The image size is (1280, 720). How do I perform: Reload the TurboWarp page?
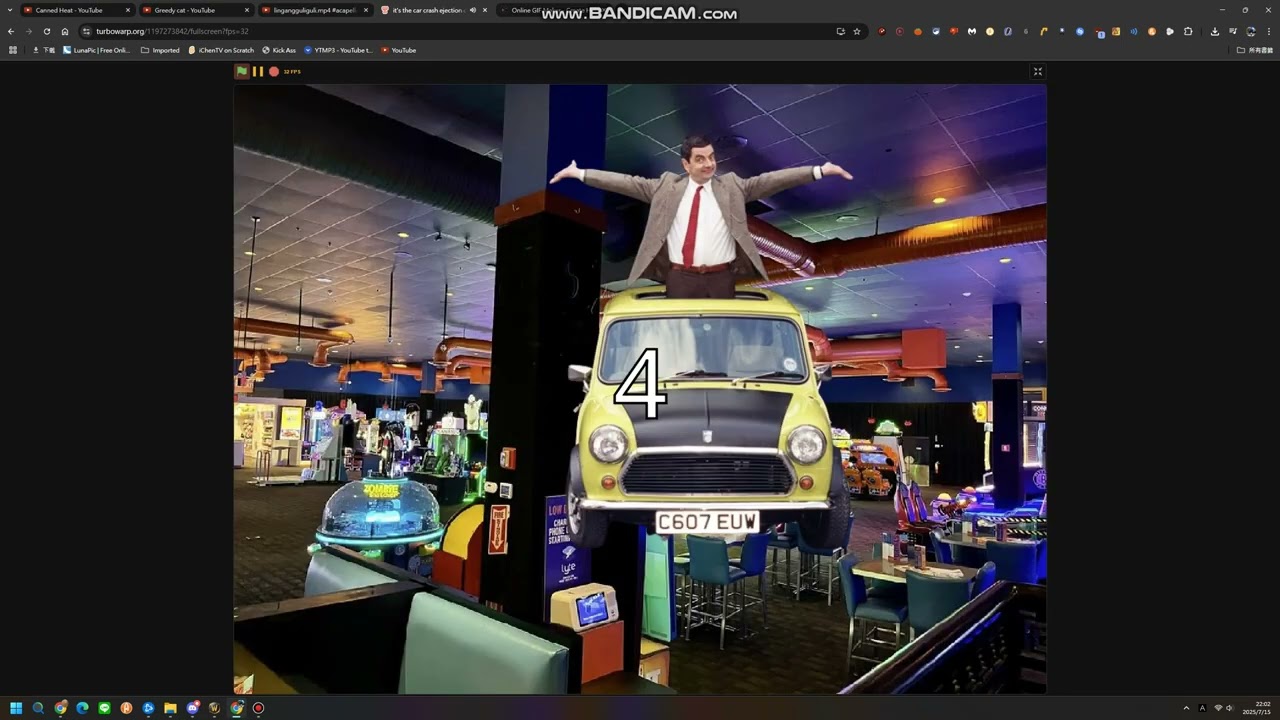click(46, 31)
